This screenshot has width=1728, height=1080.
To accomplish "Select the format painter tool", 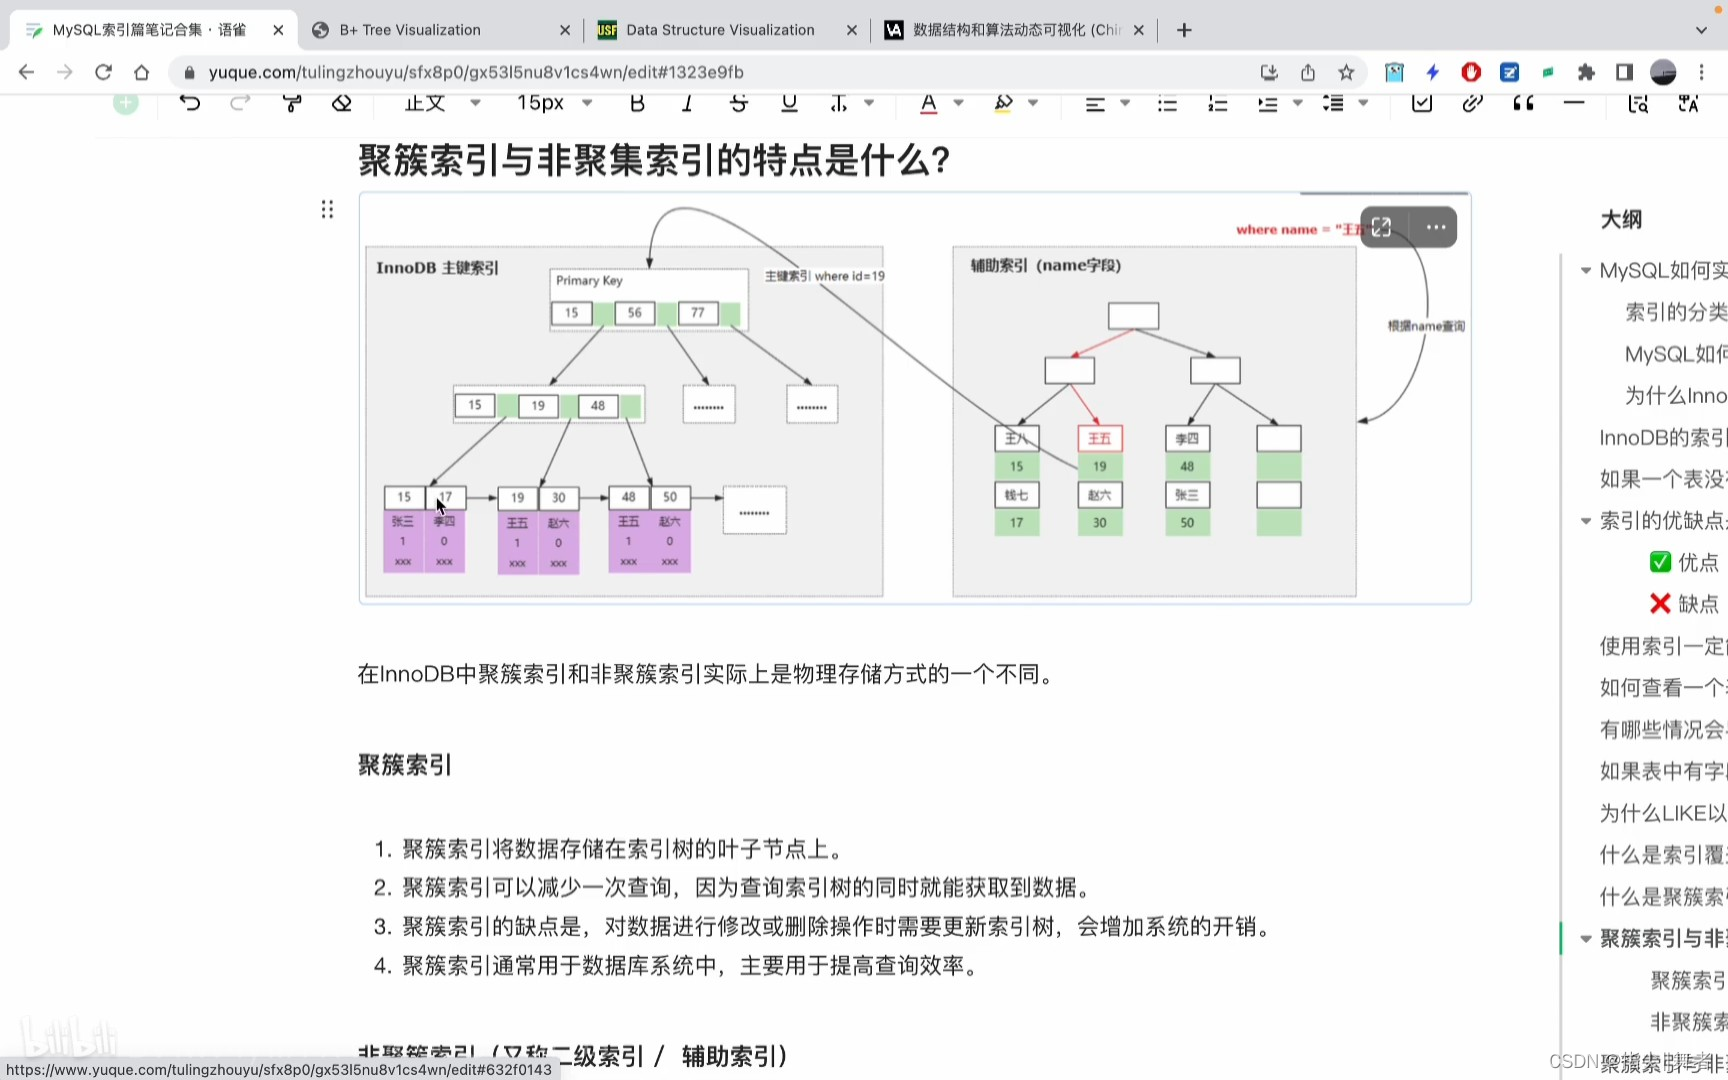I will 292,102.
